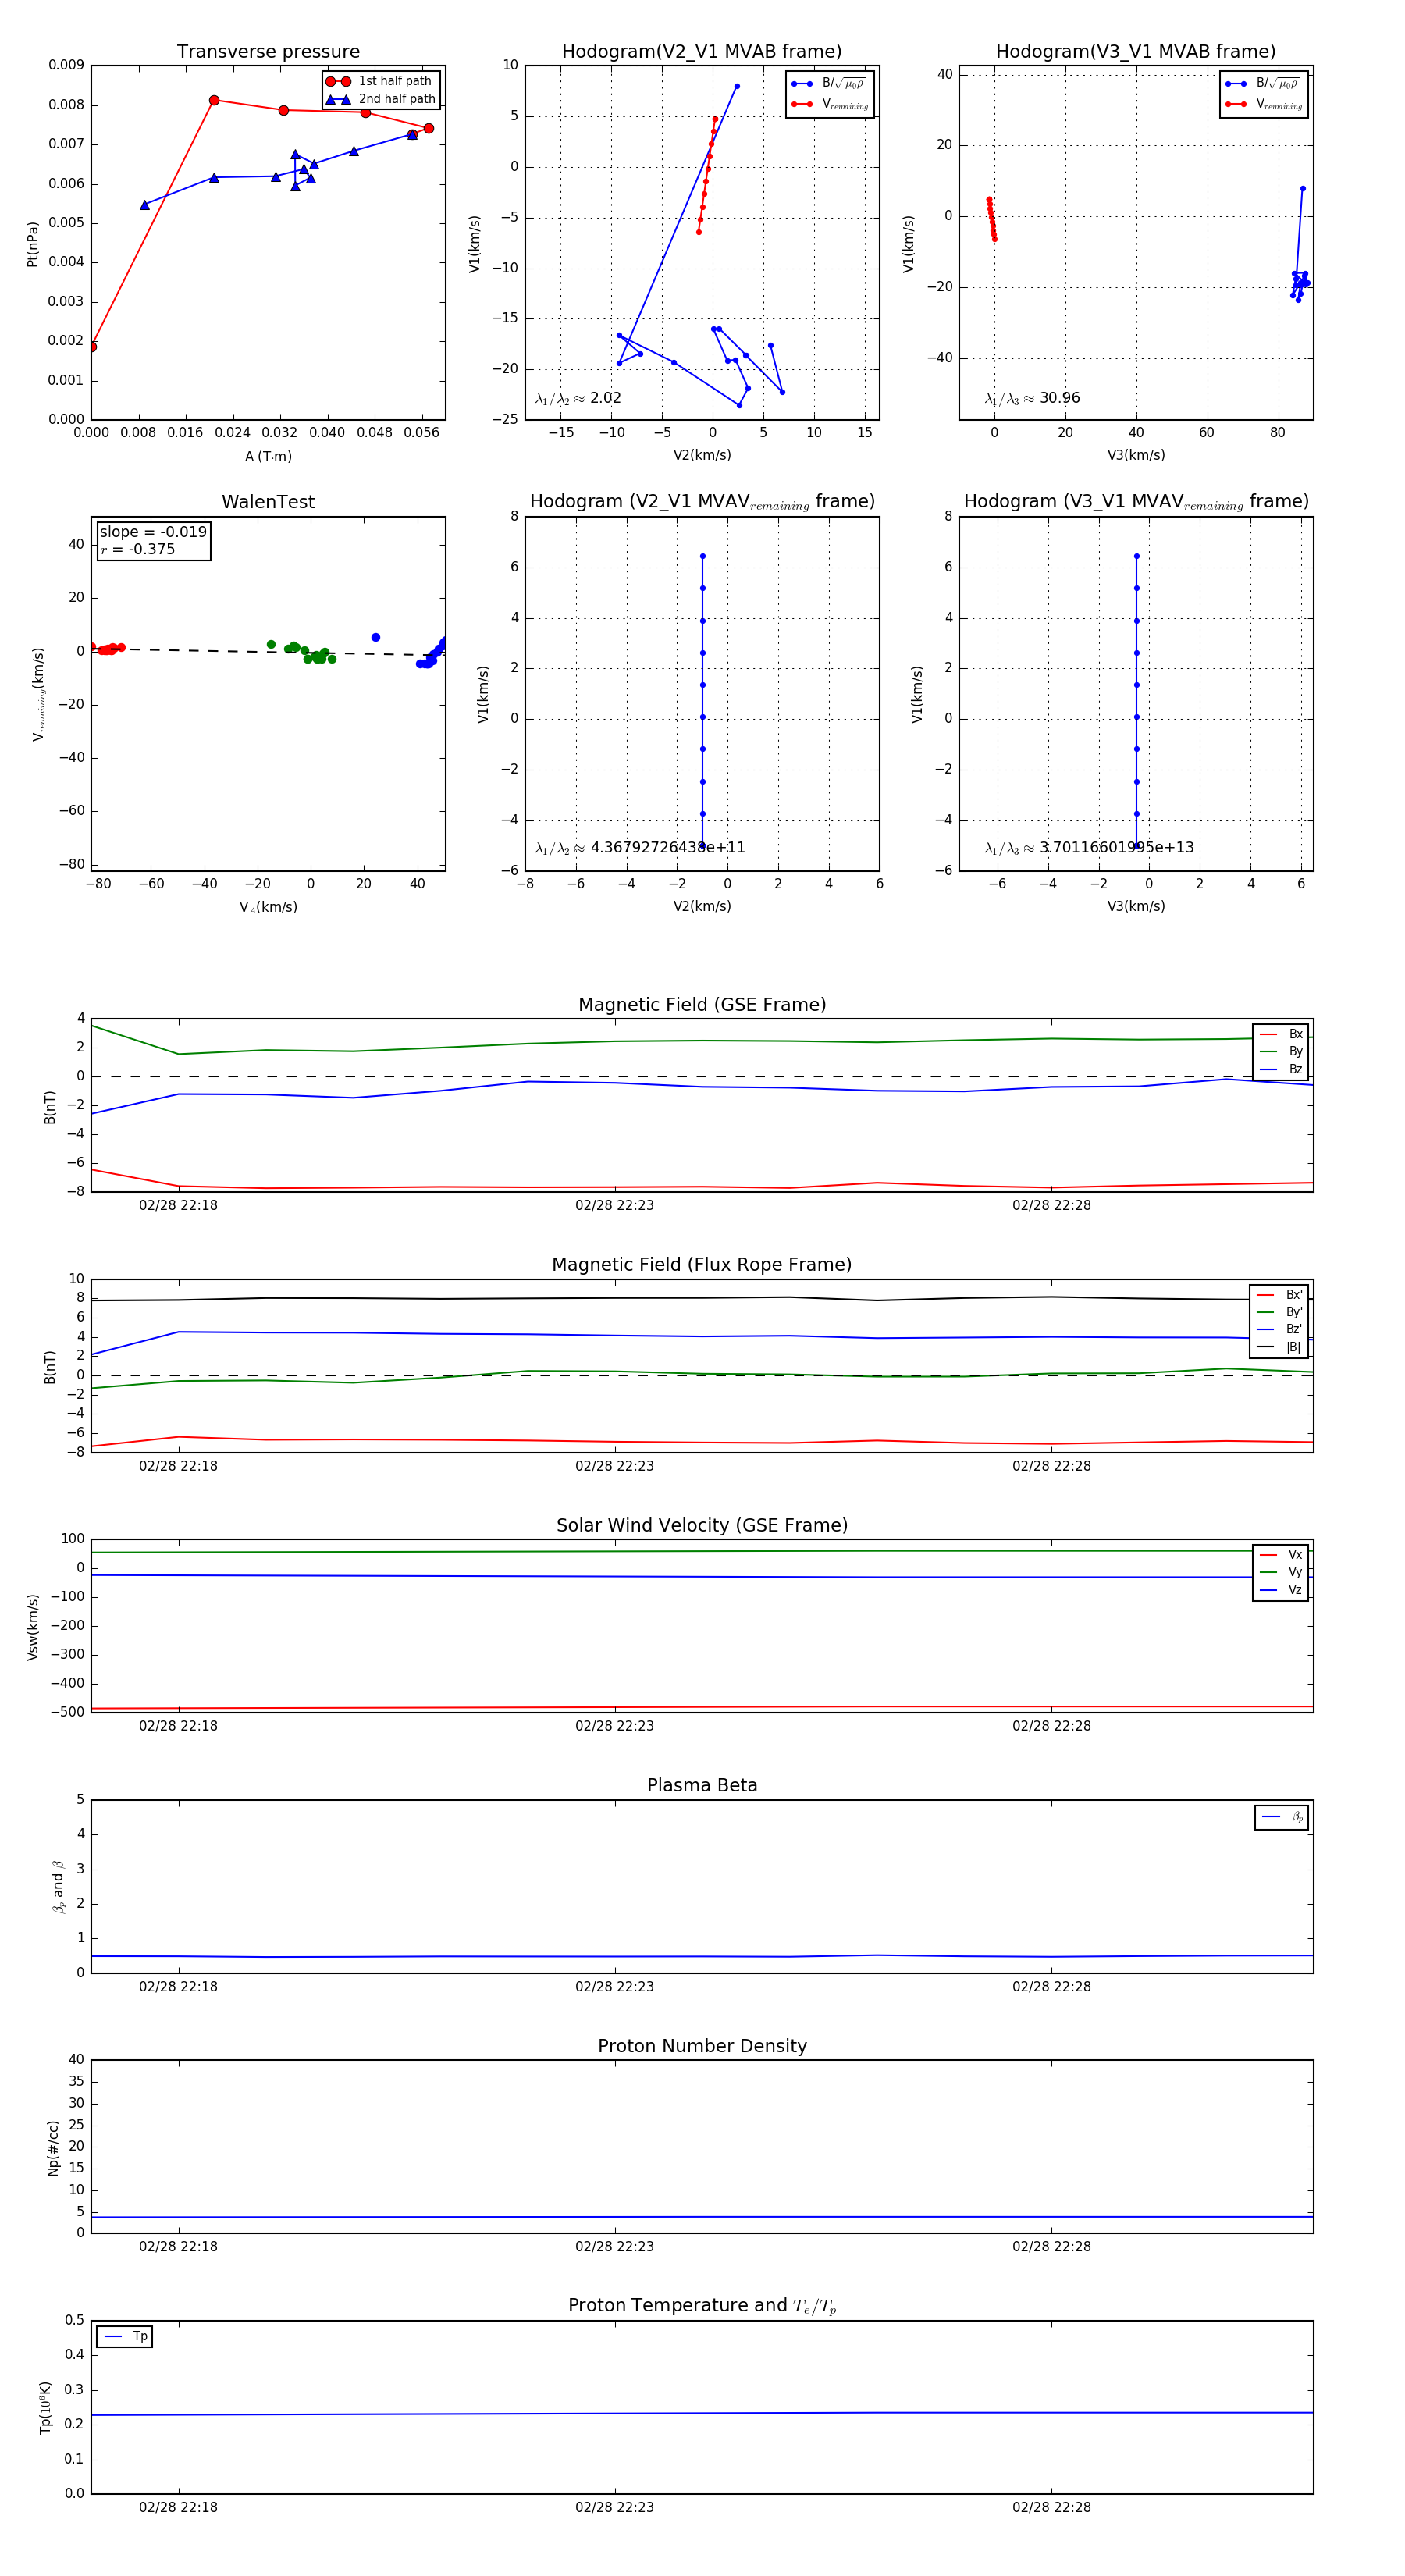This screenshot has width=1405, height=2576.
Task: Select 'Vz' legend entry in velocity plot
Action: [x=1282, y=1590]
